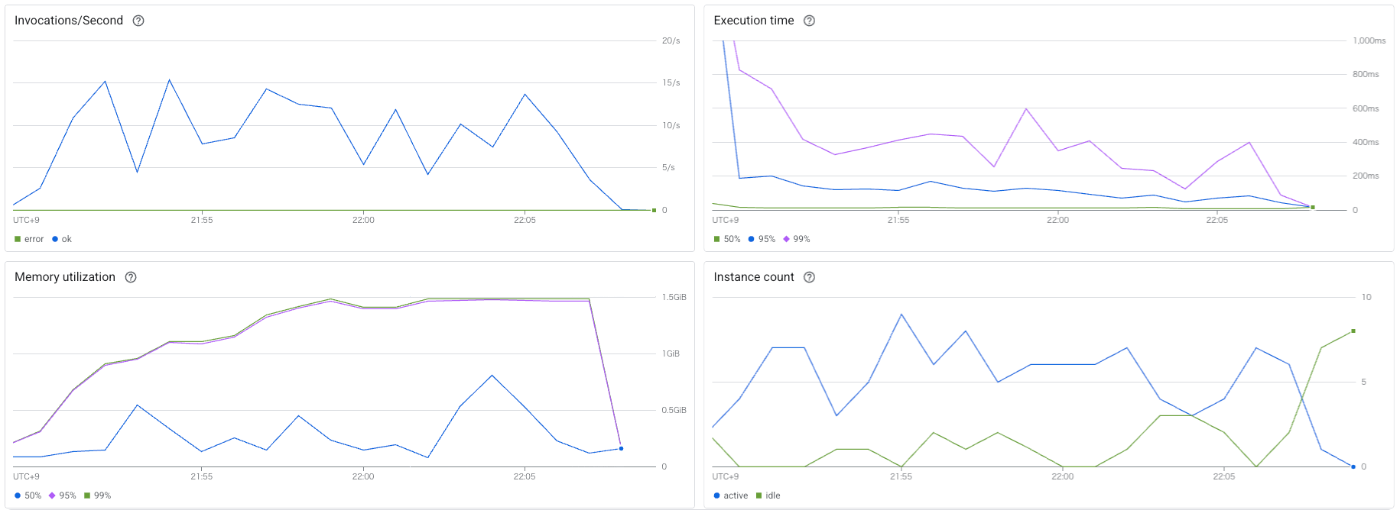1400x510 pixels.
Task: Toggle active series in Instance count legend
Action: pos(733,495)
